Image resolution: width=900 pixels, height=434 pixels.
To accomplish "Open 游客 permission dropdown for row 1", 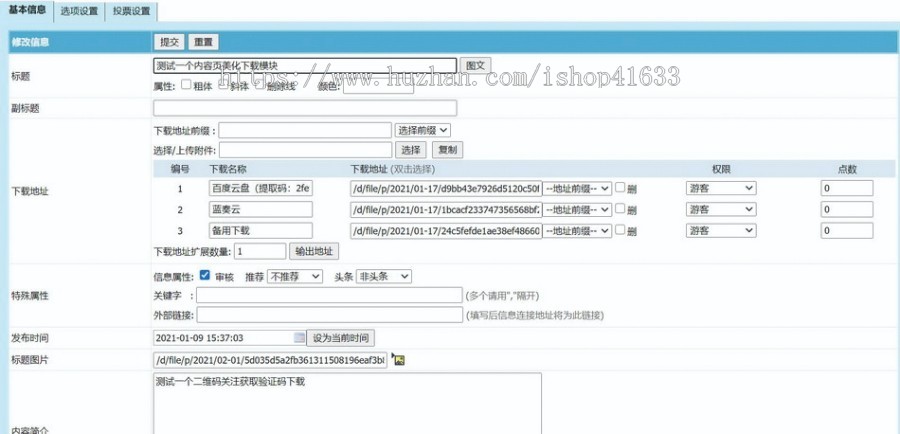I will click(721, 188).
